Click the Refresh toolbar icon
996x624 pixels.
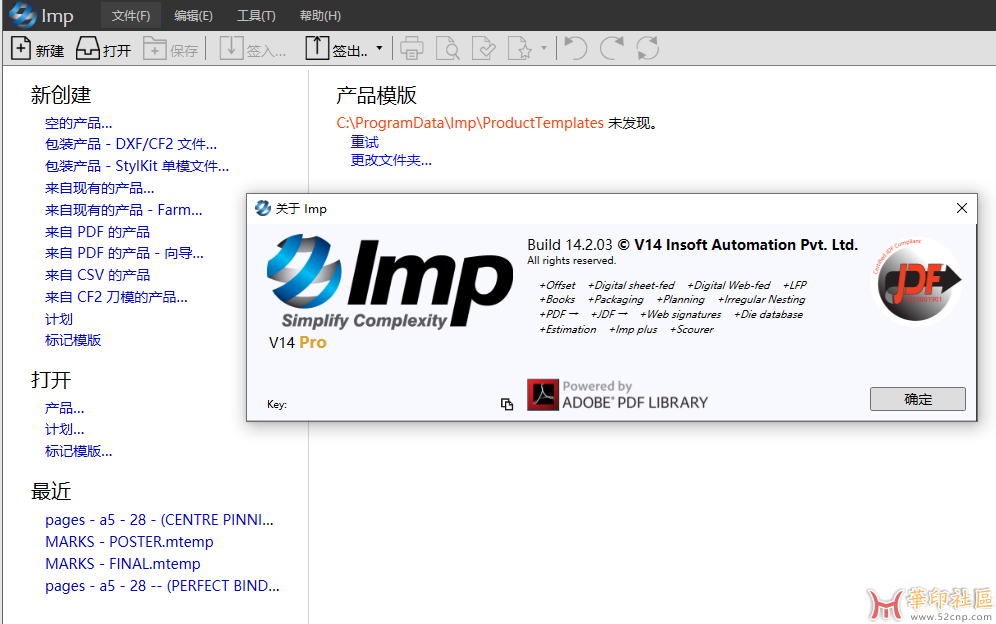[647, 48]
